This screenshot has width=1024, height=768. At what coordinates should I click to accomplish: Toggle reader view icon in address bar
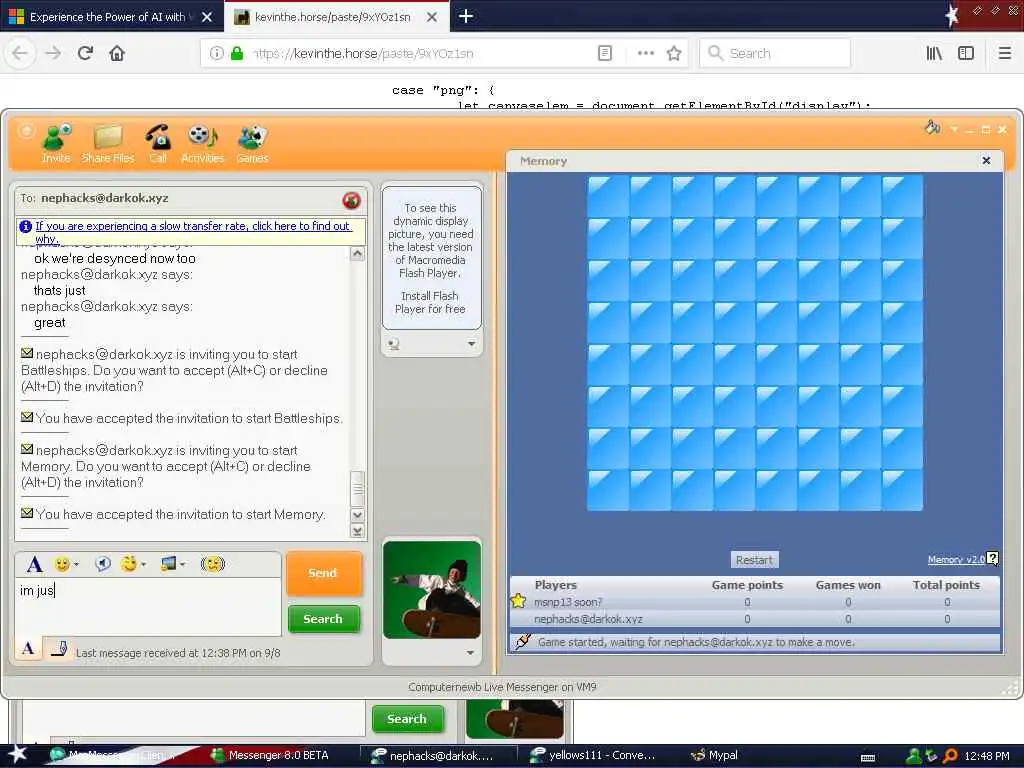click(605, 54)
